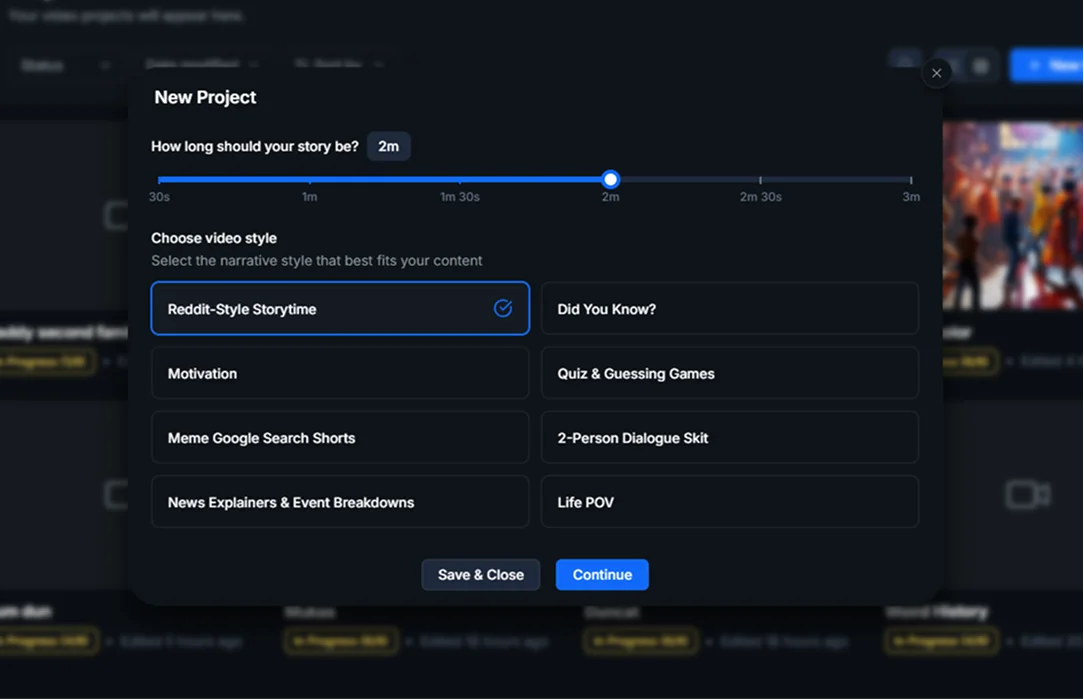Set story length to 3m maximum

tap(910, 180)
